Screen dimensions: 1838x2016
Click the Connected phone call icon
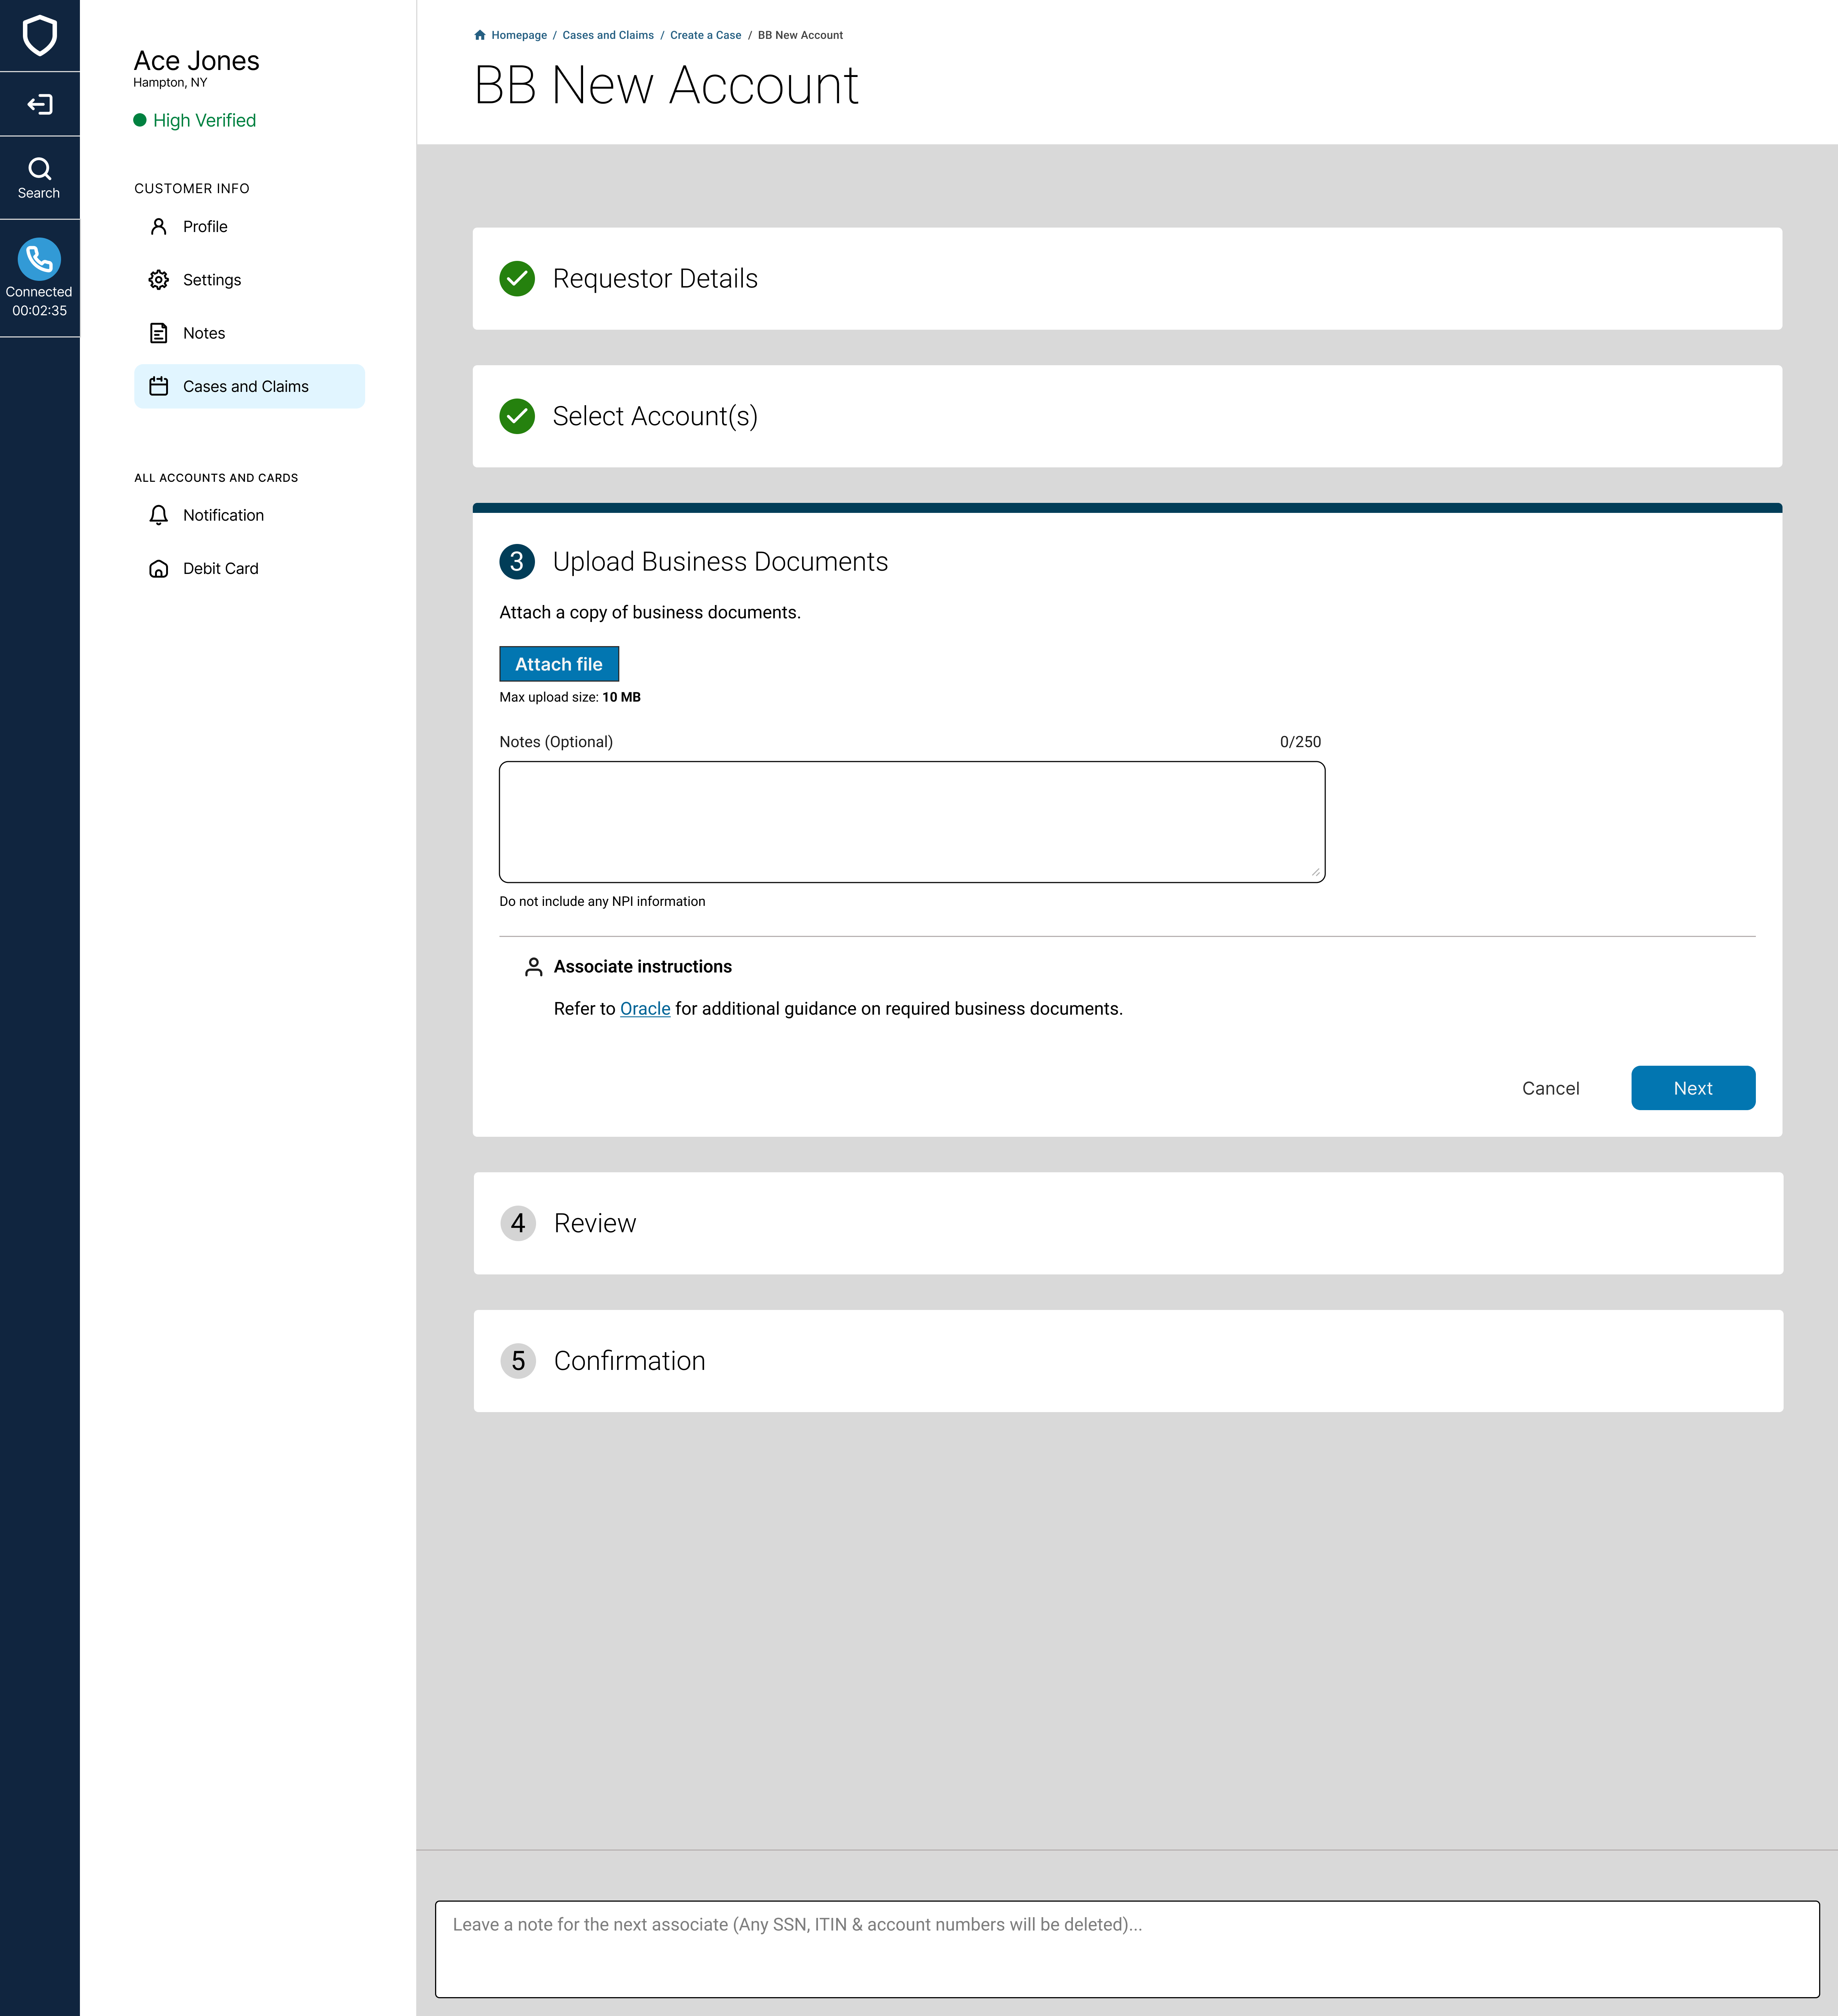(39, 259)
